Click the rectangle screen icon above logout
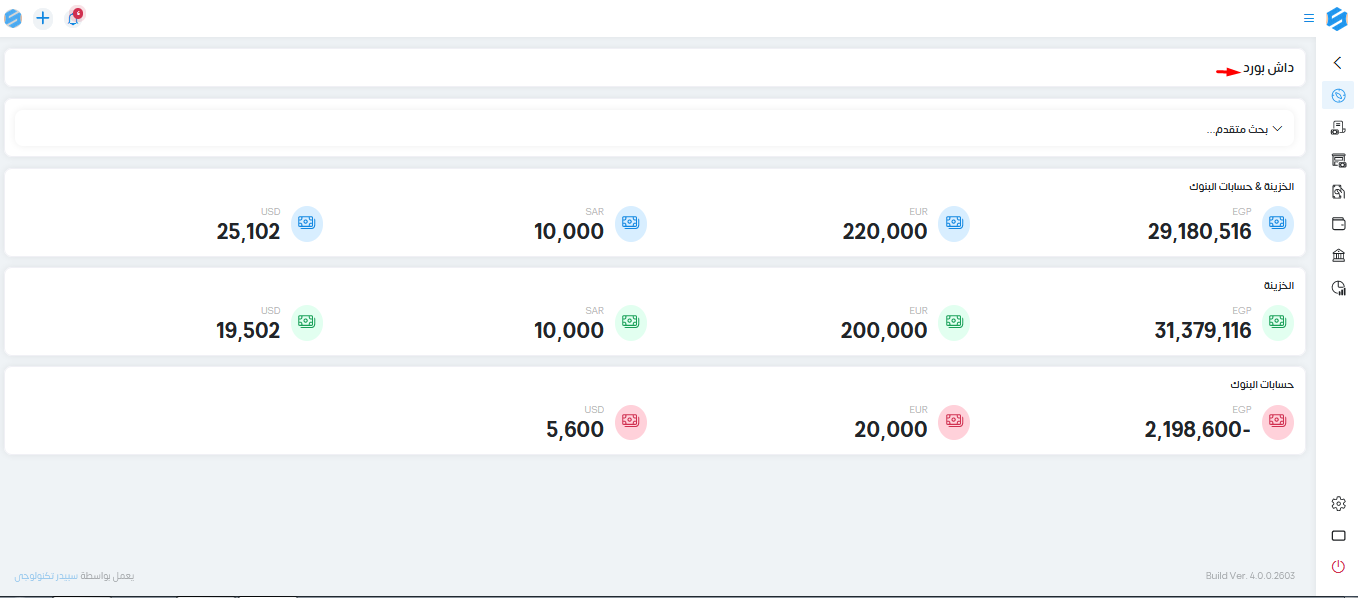 click(x=1338, y=535)
